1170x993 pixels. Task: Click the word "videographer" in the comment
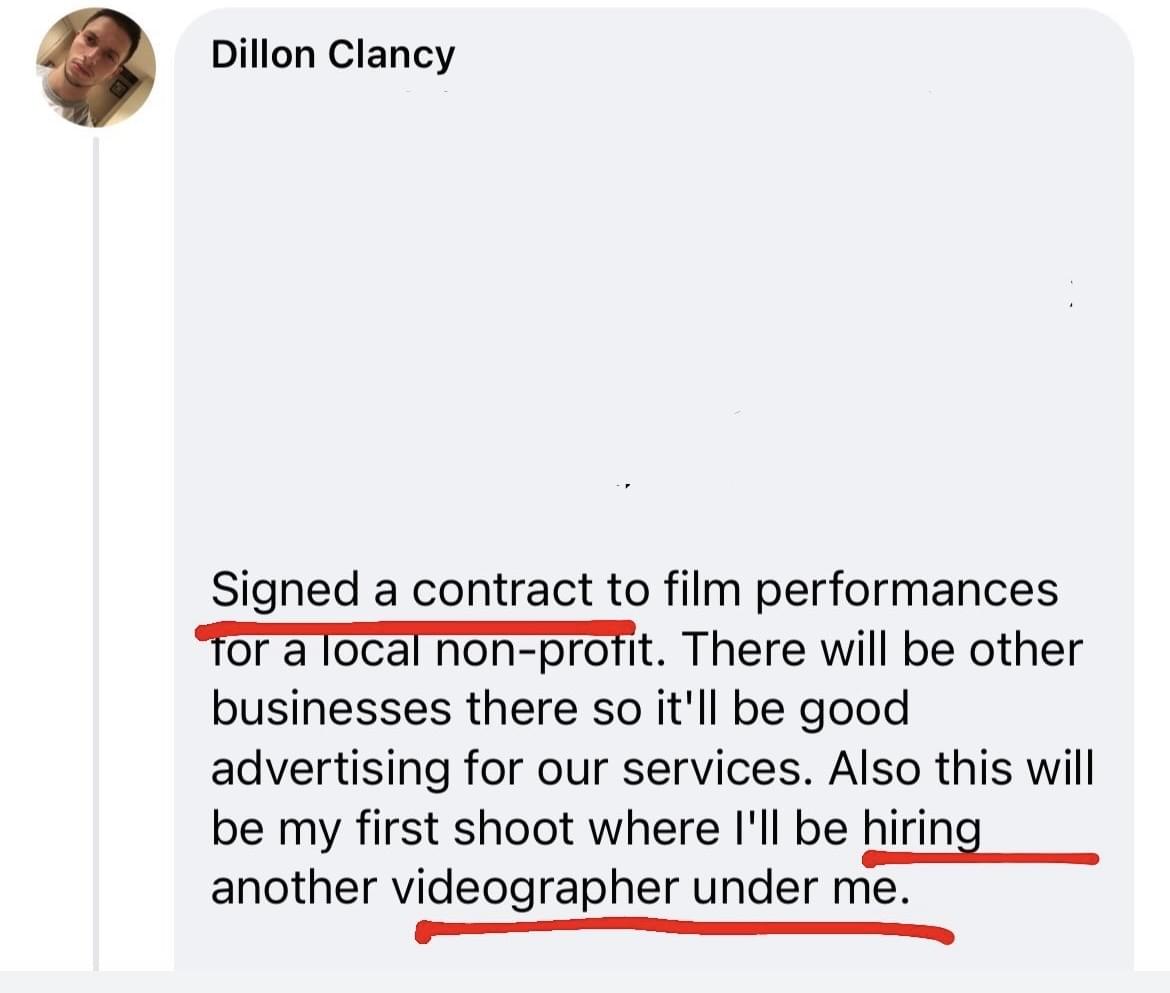[536, 889]
